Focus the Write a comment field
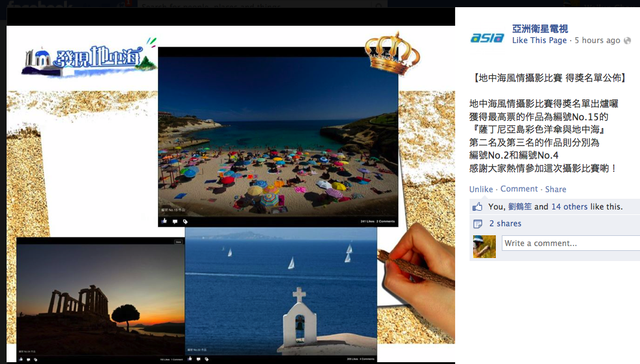 571,243
